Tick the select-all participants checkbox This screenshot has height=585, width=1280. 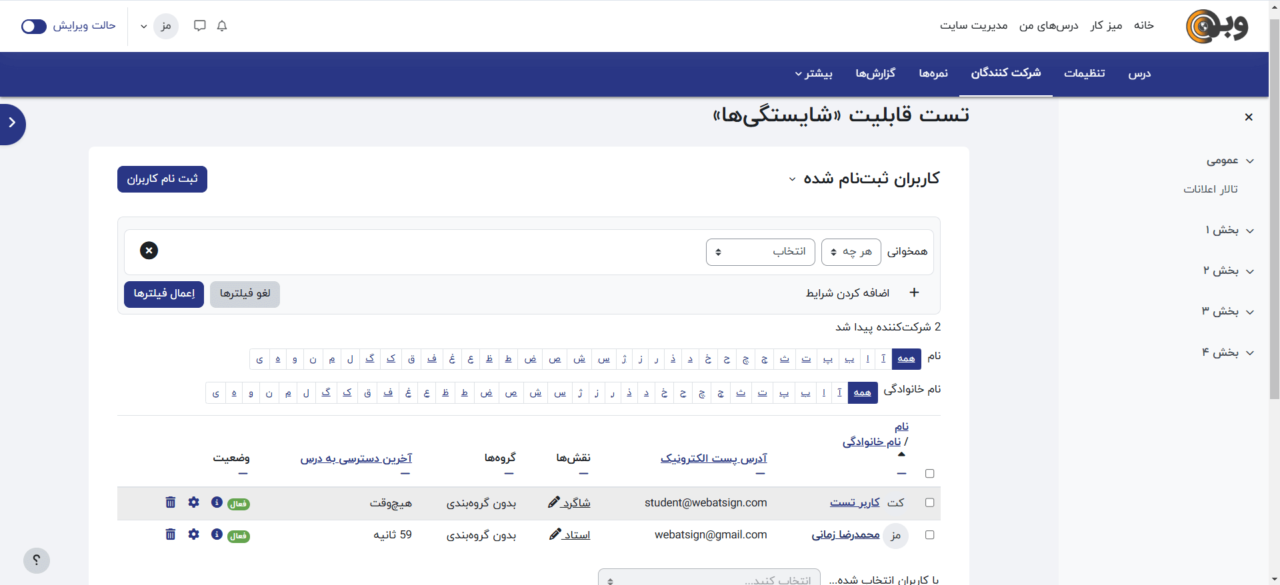point(930,474)
